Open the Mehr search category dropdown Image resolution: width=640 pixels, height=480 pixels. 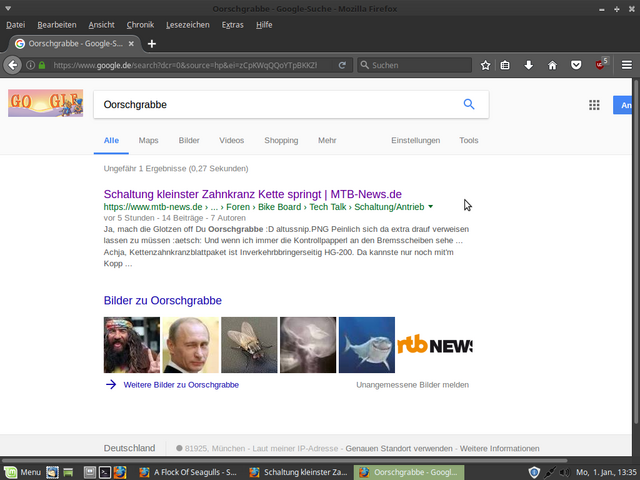327,140
